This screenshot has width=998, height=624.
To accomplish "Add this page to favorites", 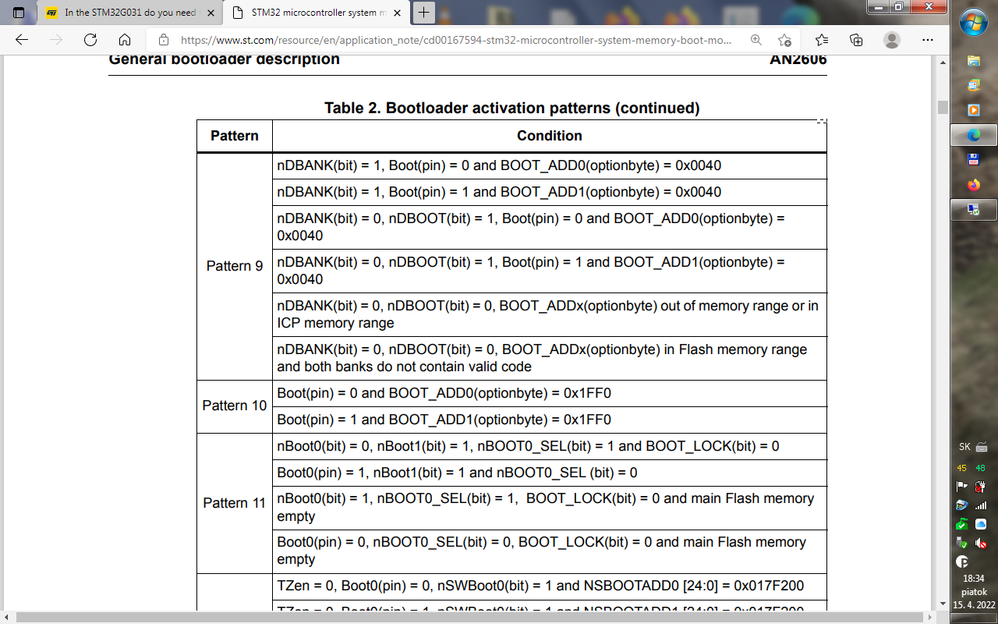I will [x=784, y=40].
